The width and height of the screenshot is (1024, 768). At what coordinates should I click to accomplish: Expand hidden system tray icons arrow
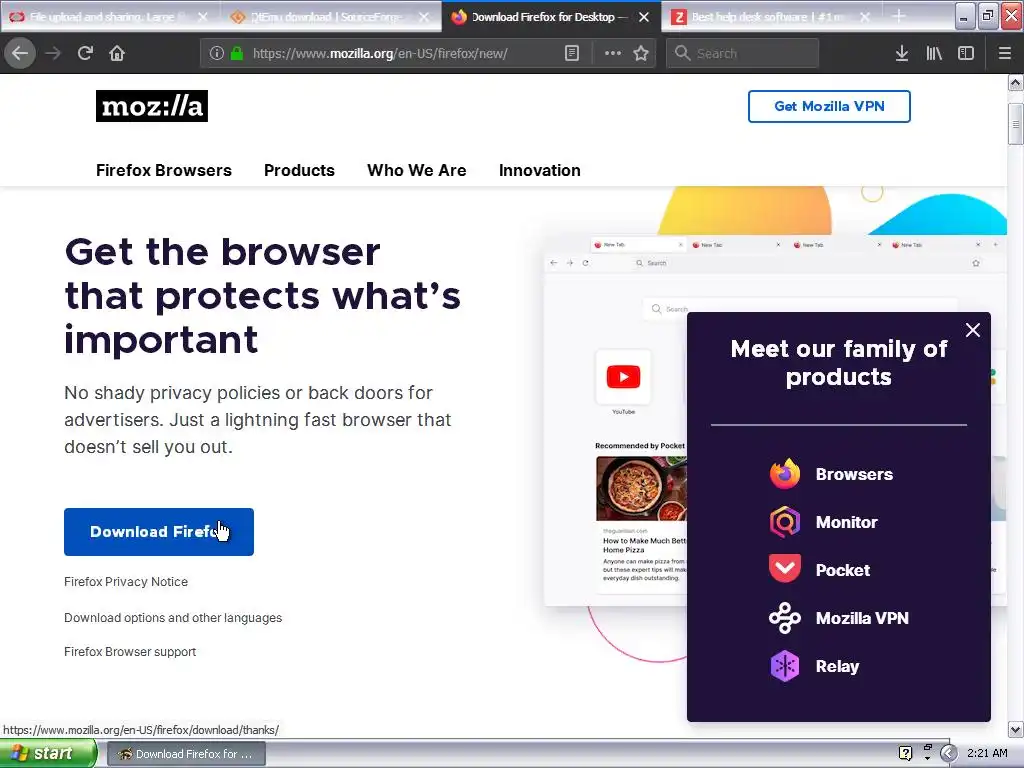point(948,754)
